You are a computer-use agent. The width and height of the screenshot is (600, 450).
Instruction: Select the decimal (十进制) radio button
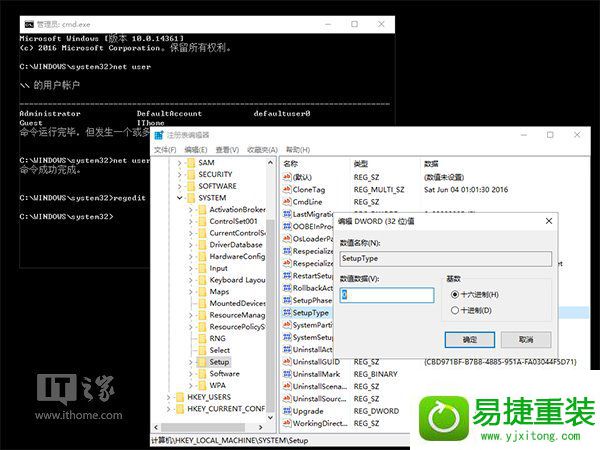455,310
